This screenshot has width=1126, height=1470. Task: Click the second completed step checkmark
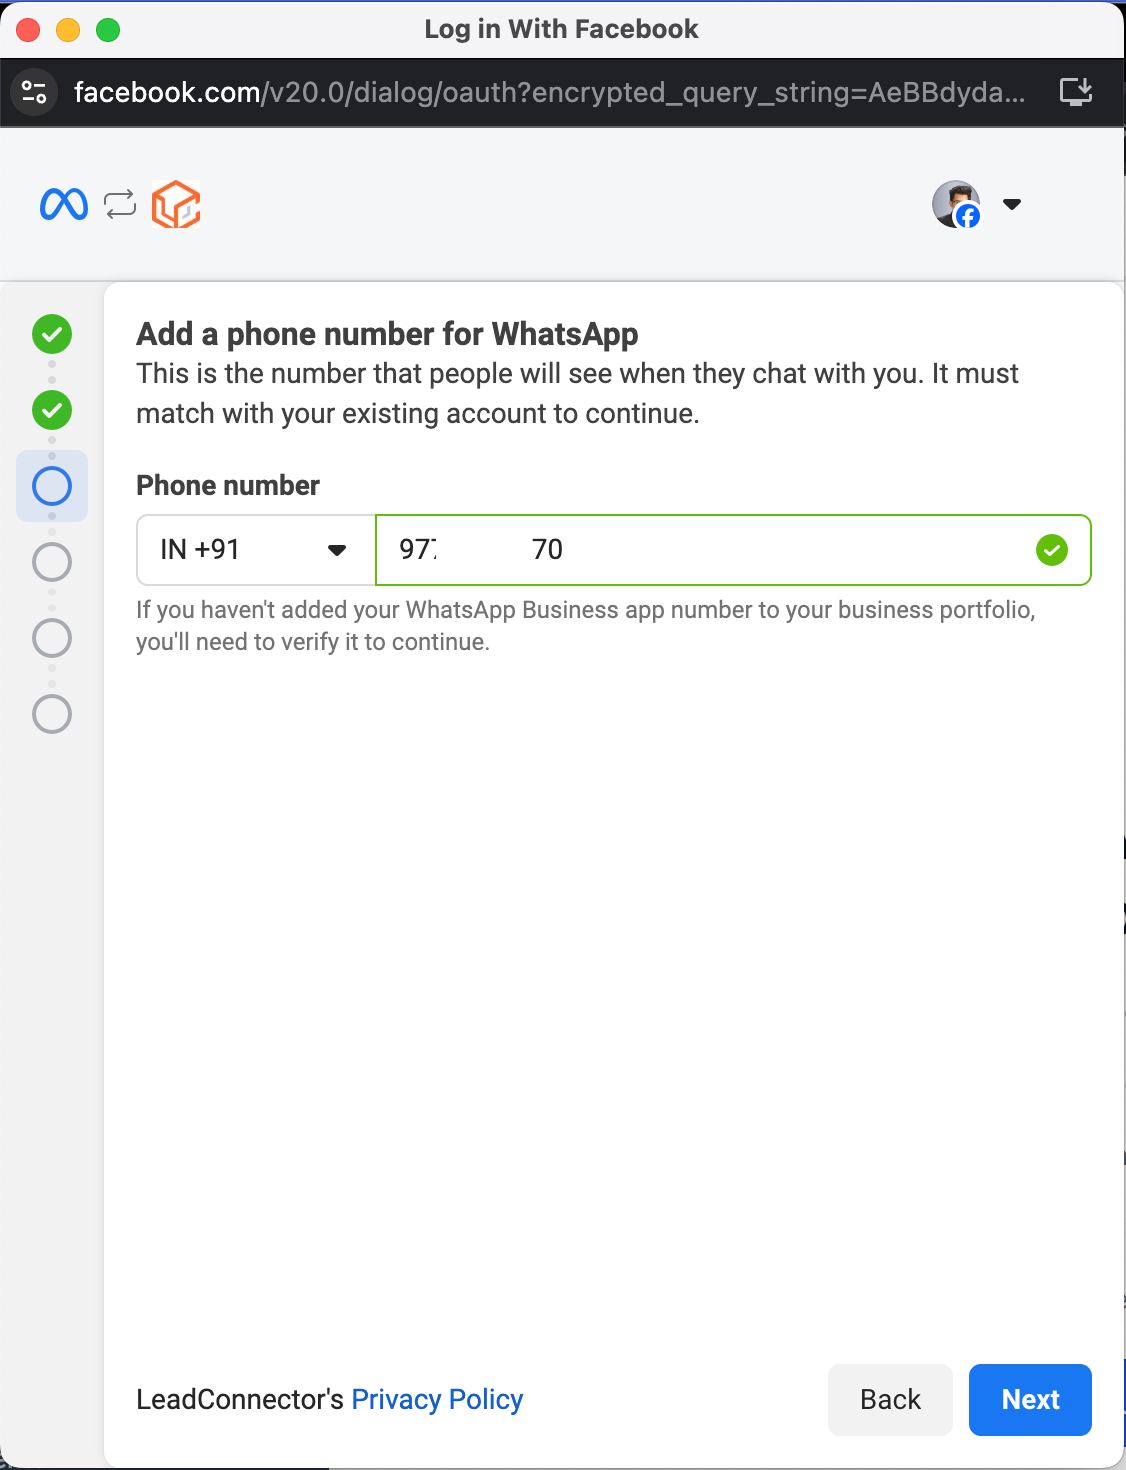52,410
